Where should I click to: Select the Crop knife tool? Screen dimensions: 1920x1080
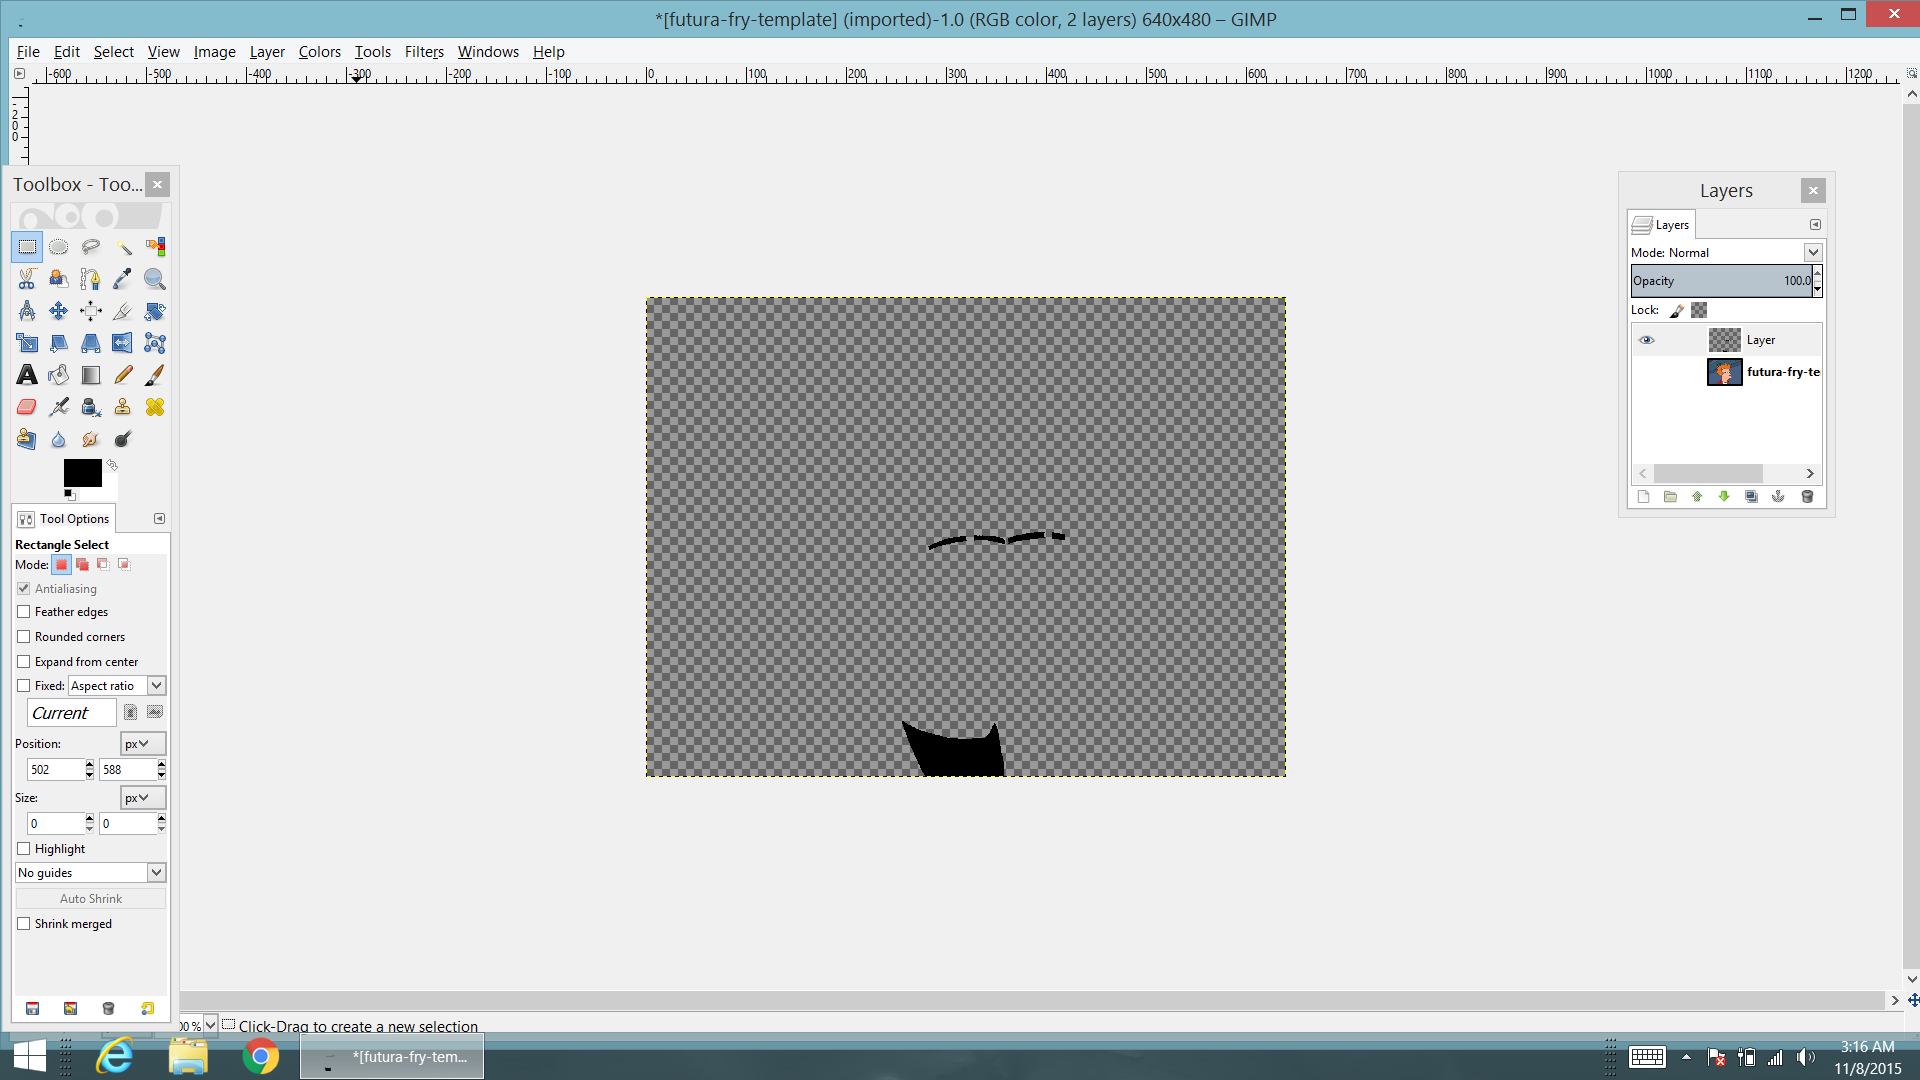coord(123,311)
